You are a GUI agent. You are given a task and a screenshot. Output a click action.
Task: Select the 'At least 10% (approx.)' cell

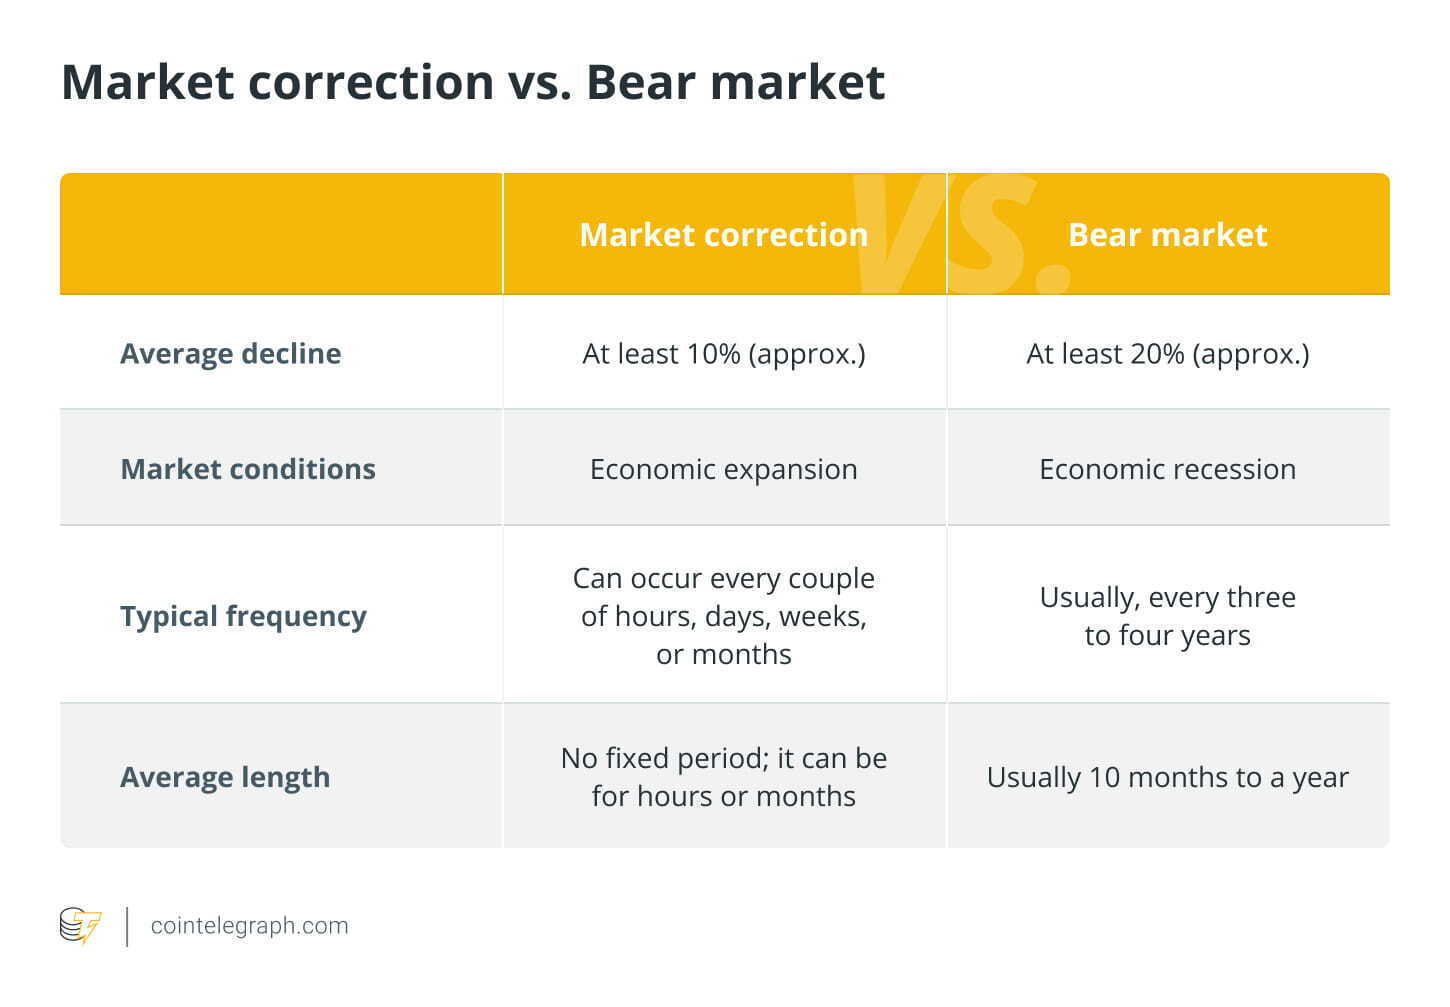pos(724,353)
